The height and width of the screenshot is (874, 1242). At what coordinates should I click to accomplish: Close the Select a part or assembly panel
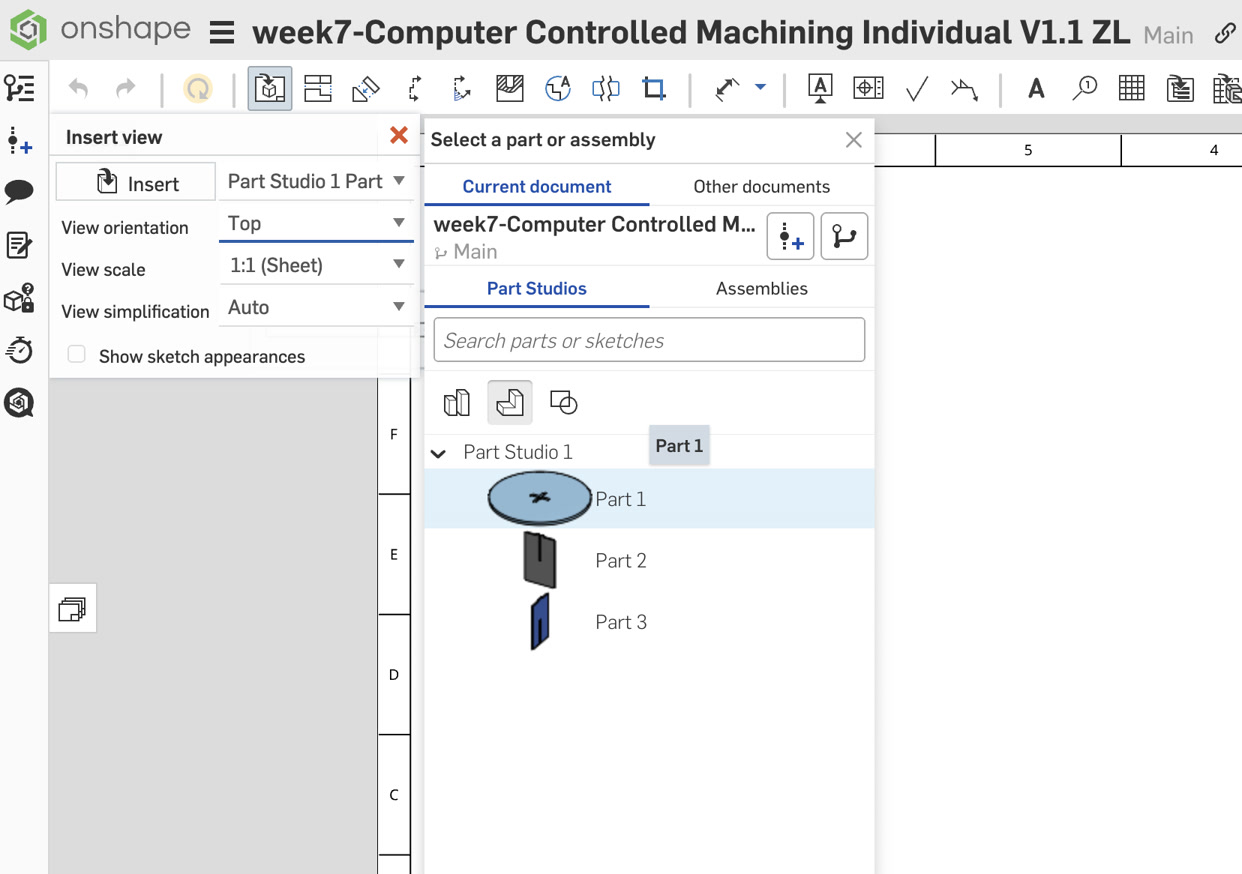tap(853, 140)
